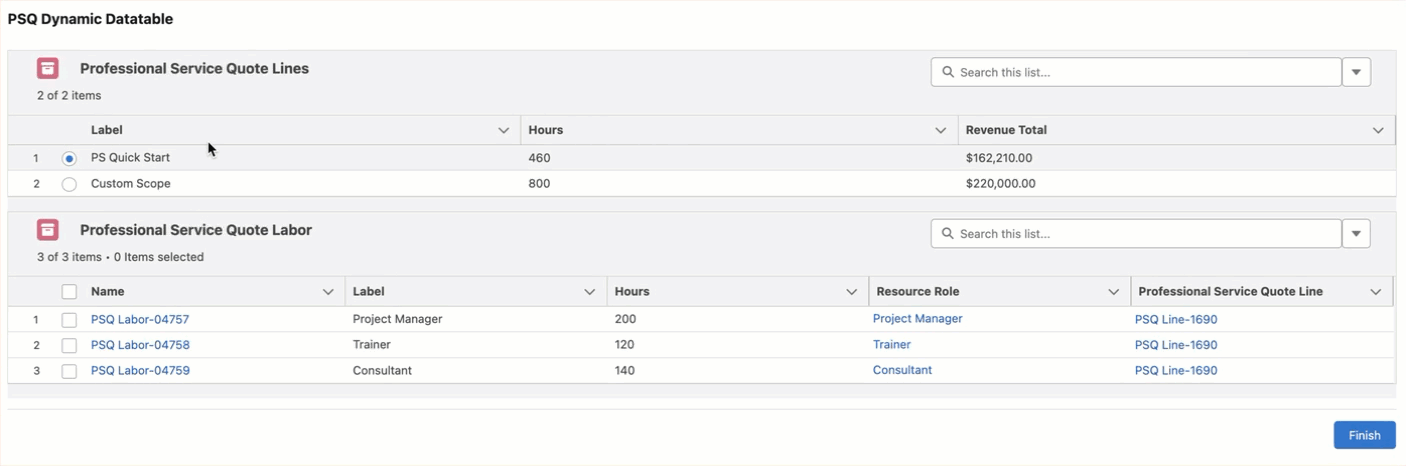Open PSQ Line-1690 link in Labor-04758 row
This screenshot has height=466, width=1406.
(x=1176, y=345)
